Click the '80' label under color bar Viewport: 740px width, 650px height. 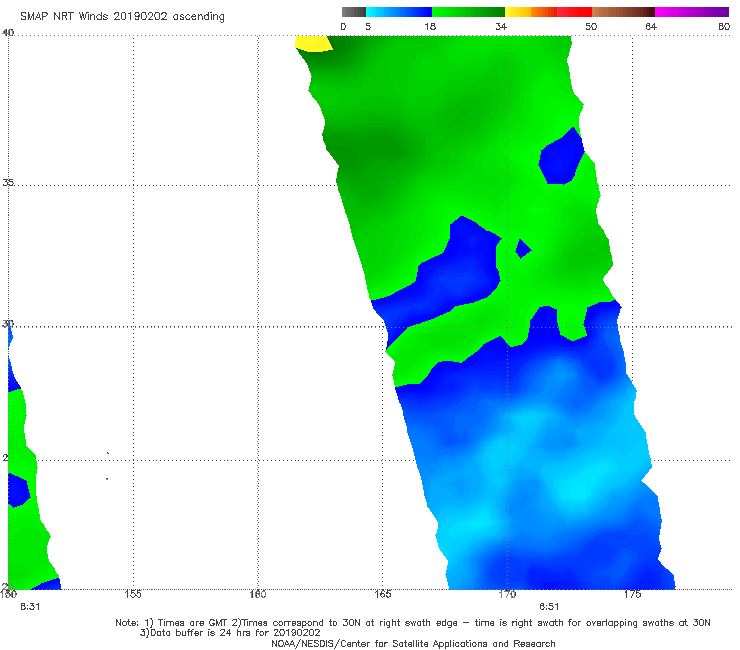tap(724, 27)
